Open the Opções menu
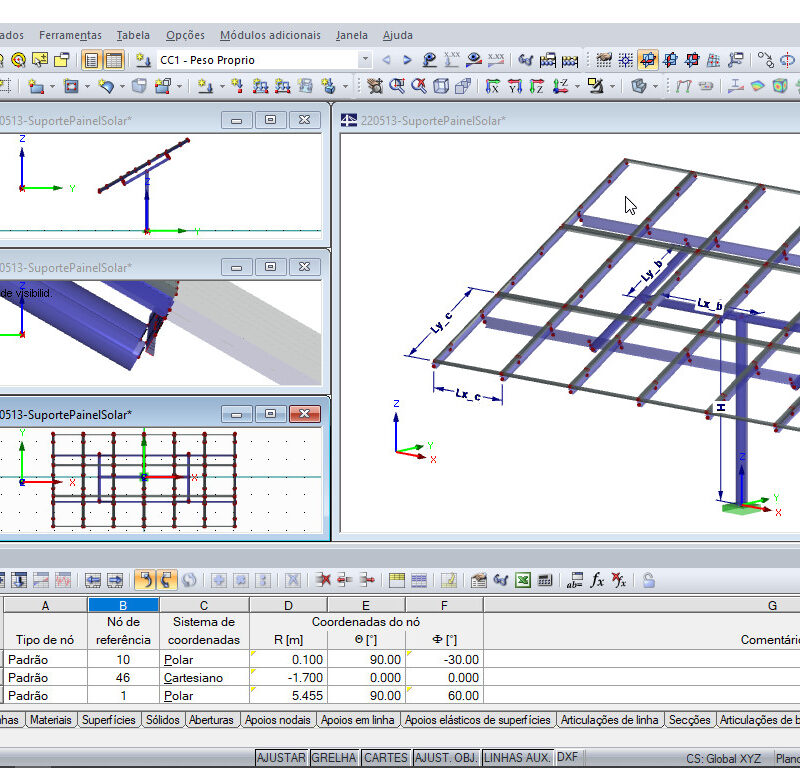This screenshot has width=800, height=768. (x=185, y=35)
